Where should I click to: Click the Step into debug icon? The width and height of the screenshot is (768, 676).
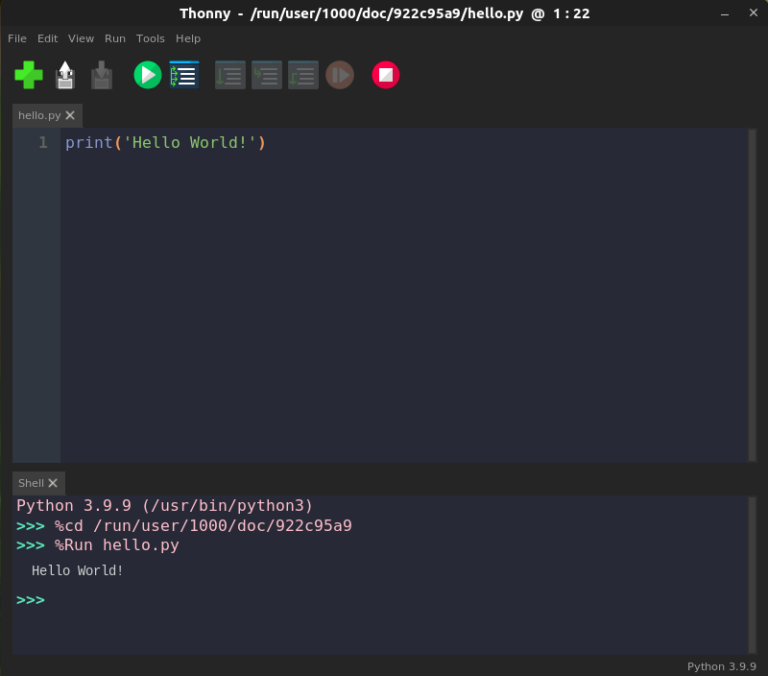click(x=267, y=75)
